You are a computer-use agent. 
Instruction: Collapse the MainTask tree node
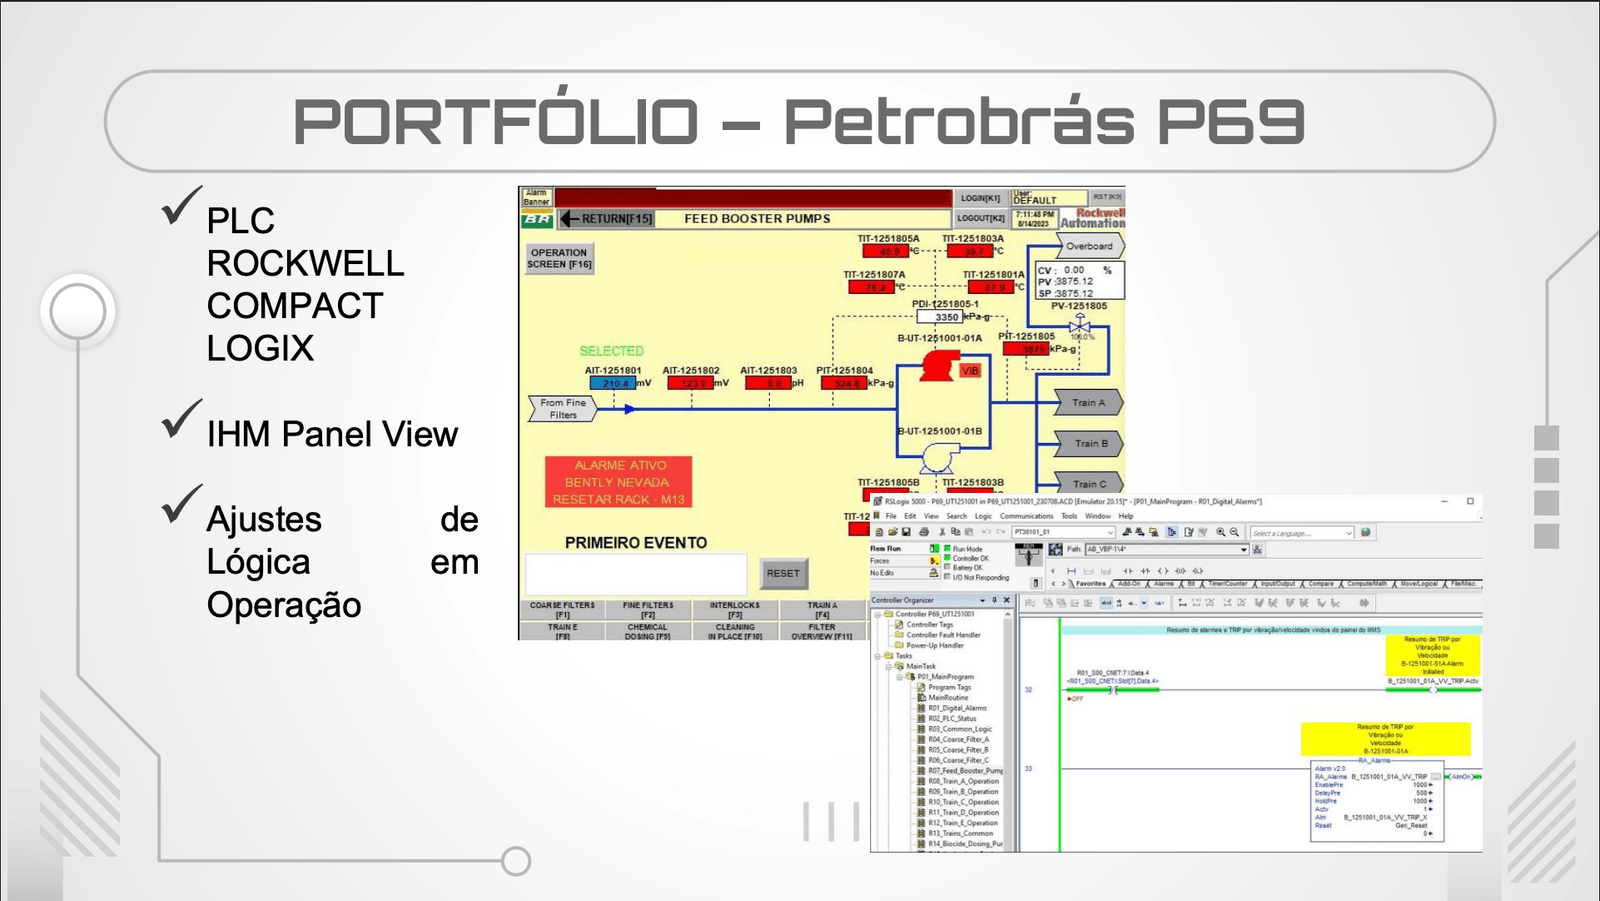(x=888, y=666)
